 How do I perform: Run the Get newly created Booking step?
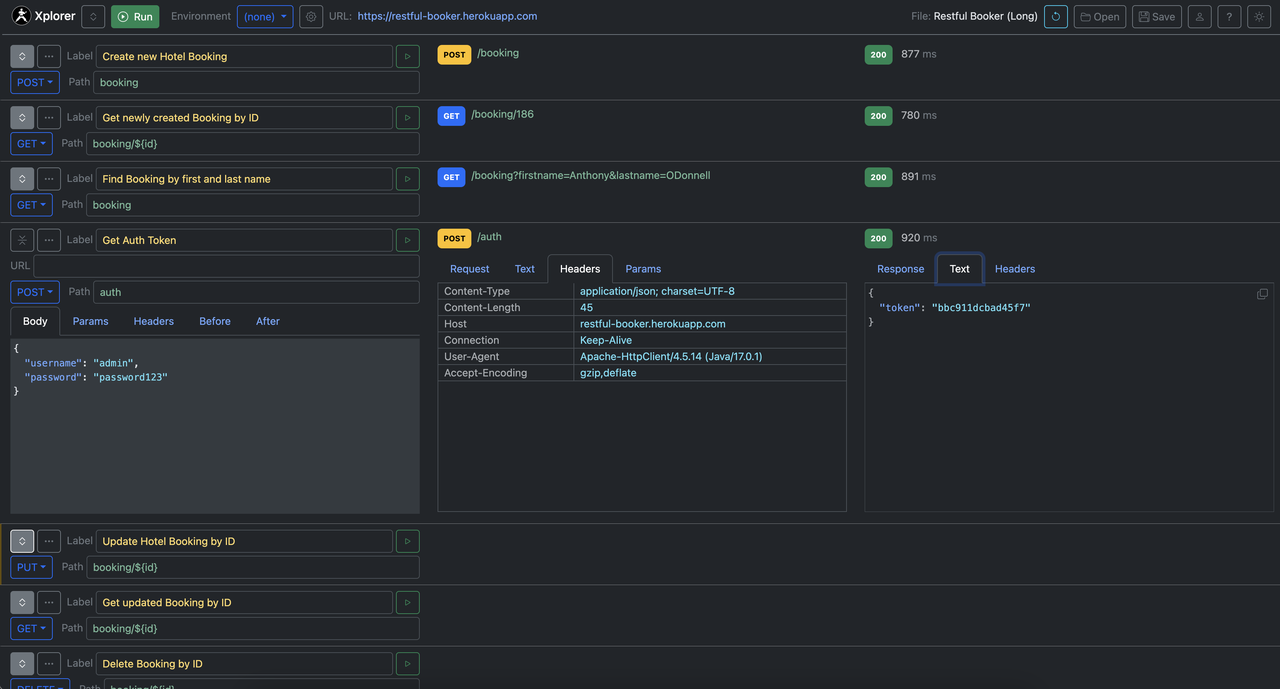click(407, 117)
